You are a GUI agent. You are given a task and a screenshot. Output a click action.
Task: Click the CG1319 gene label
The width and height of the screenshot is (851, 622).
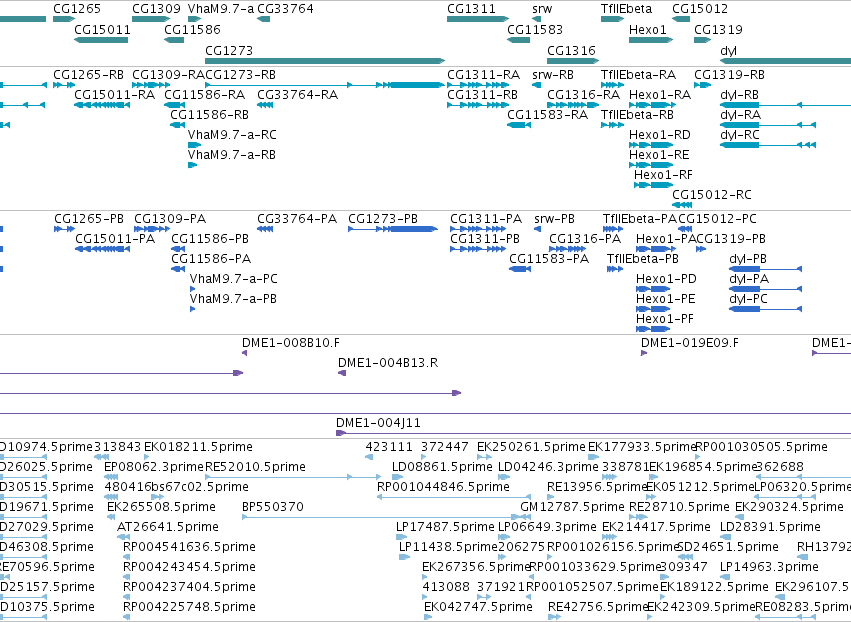pos(718,29)
